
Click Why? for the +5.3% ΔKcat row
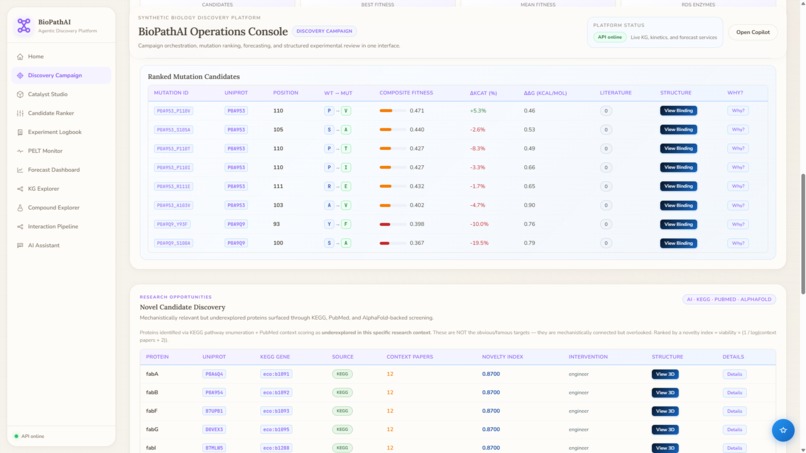(x=738, y=111)
